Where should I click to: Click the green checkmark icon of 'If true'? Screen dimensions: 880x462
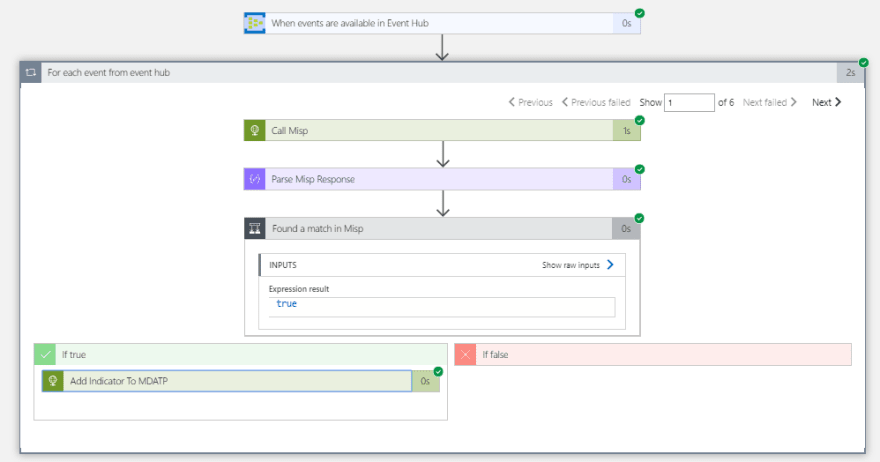point(45,355)
